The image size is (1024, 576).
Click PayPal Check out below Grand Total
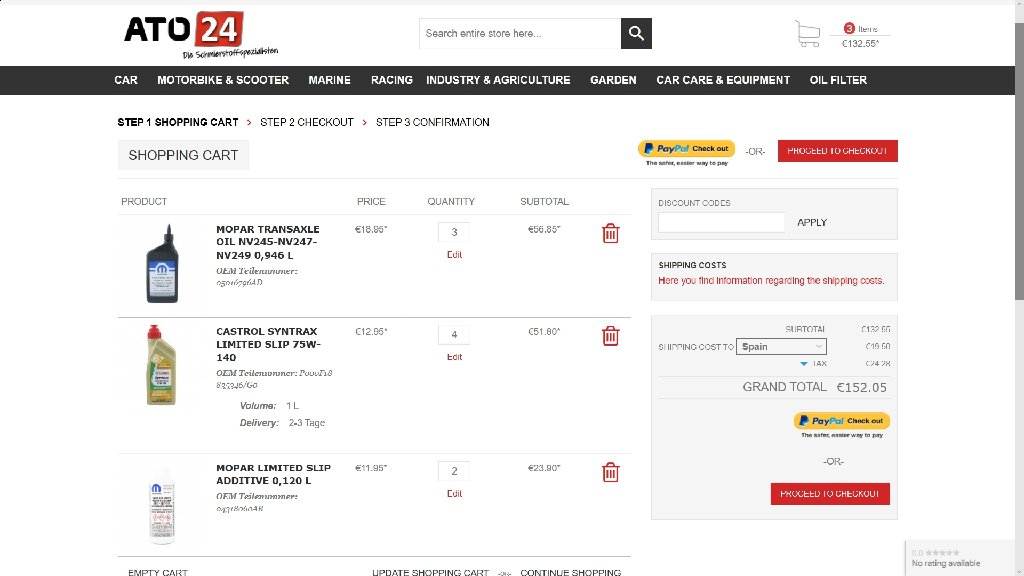pos(842,421)
